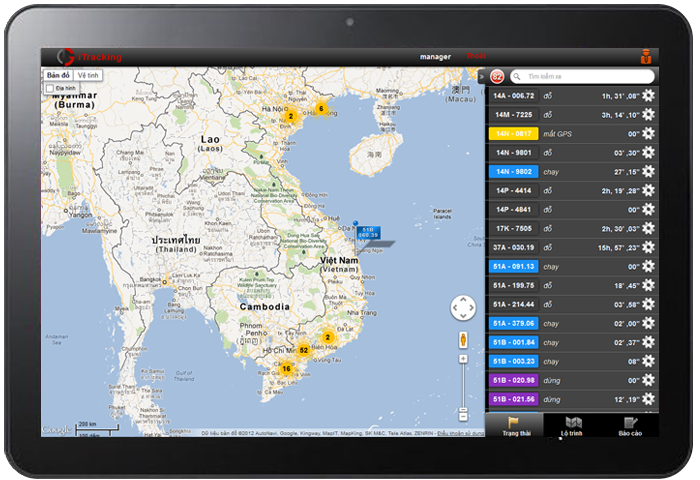The image size is (700, 480).
Task: Open settings gear for vehicle 51A - 214.44
Action: click(648, 305)
